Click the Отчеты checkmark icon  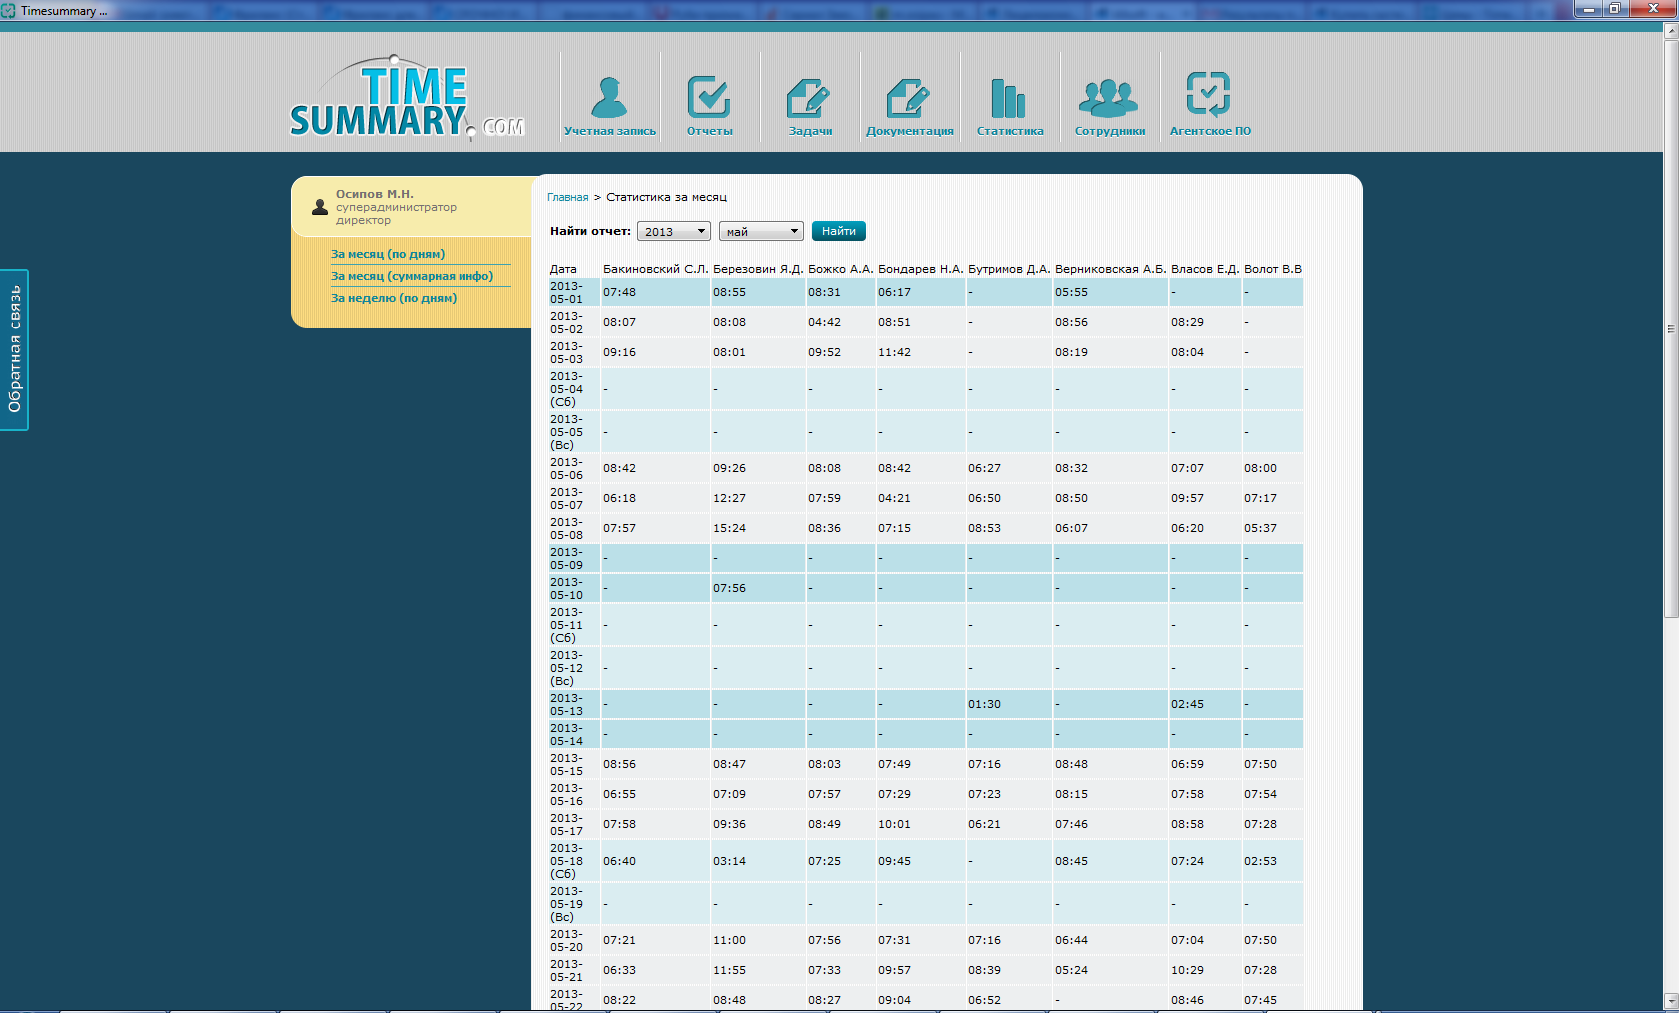pyautogui.click(x=709, y=99)
